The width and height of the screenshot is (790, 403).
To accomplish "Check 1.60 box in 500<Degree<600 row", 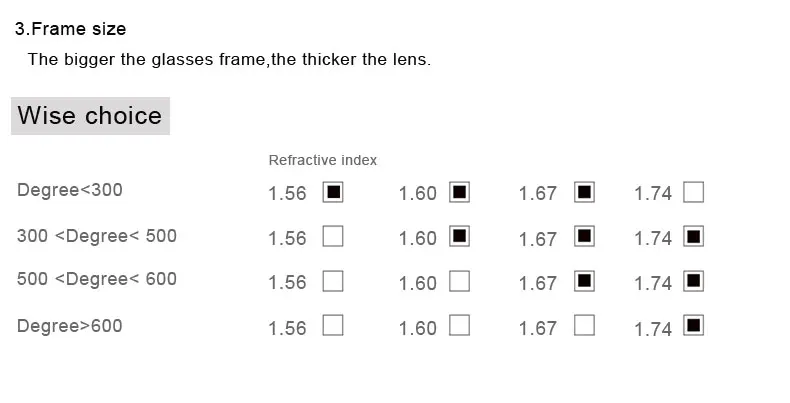I will (459, 281).
